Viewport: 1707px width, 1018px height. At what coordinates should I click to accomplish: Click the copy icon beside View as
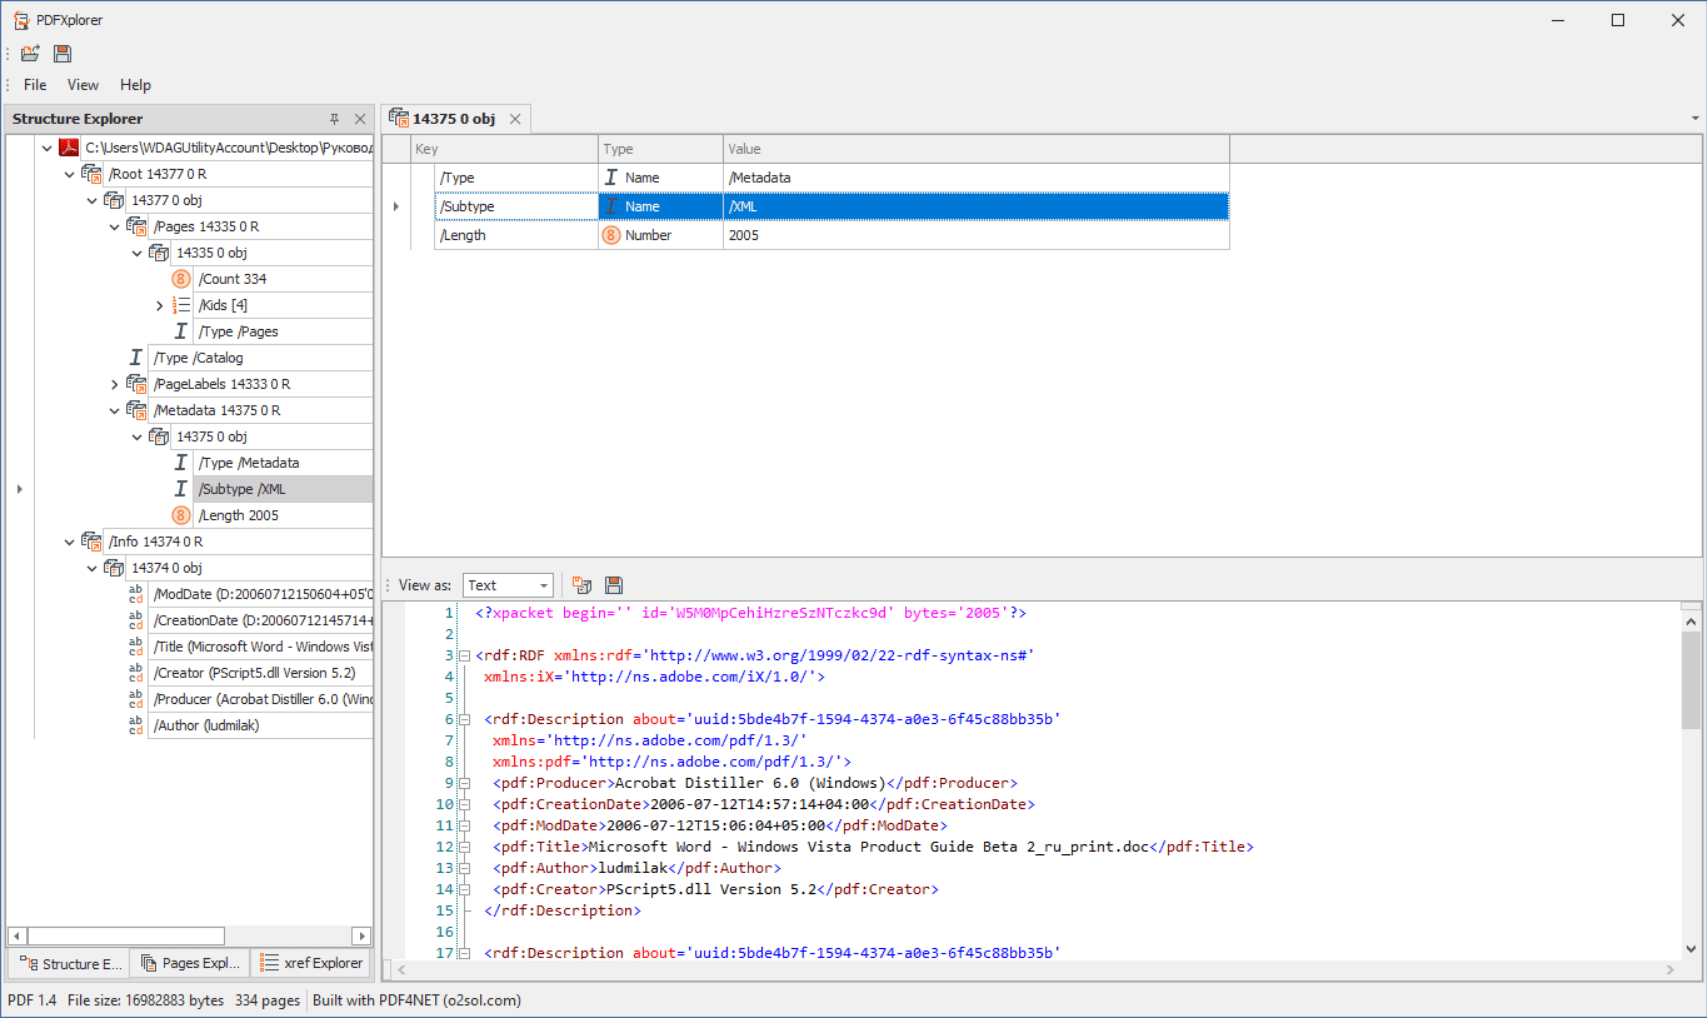582,585
